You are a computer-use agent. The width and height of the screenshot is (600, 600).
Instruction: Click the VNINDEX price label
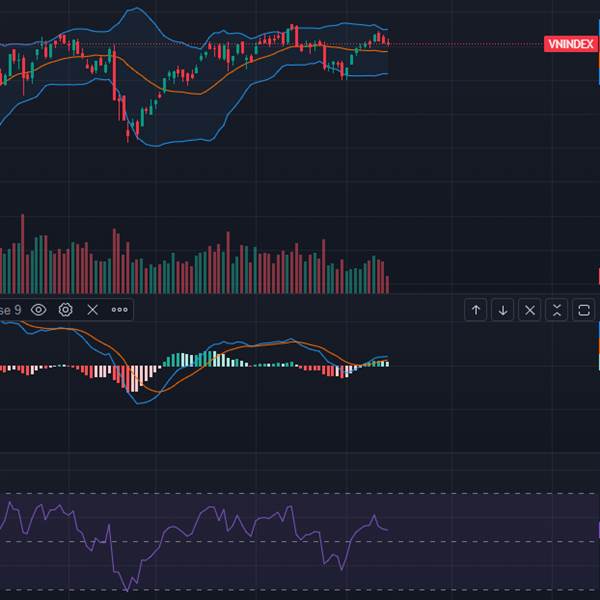(571, 44)
